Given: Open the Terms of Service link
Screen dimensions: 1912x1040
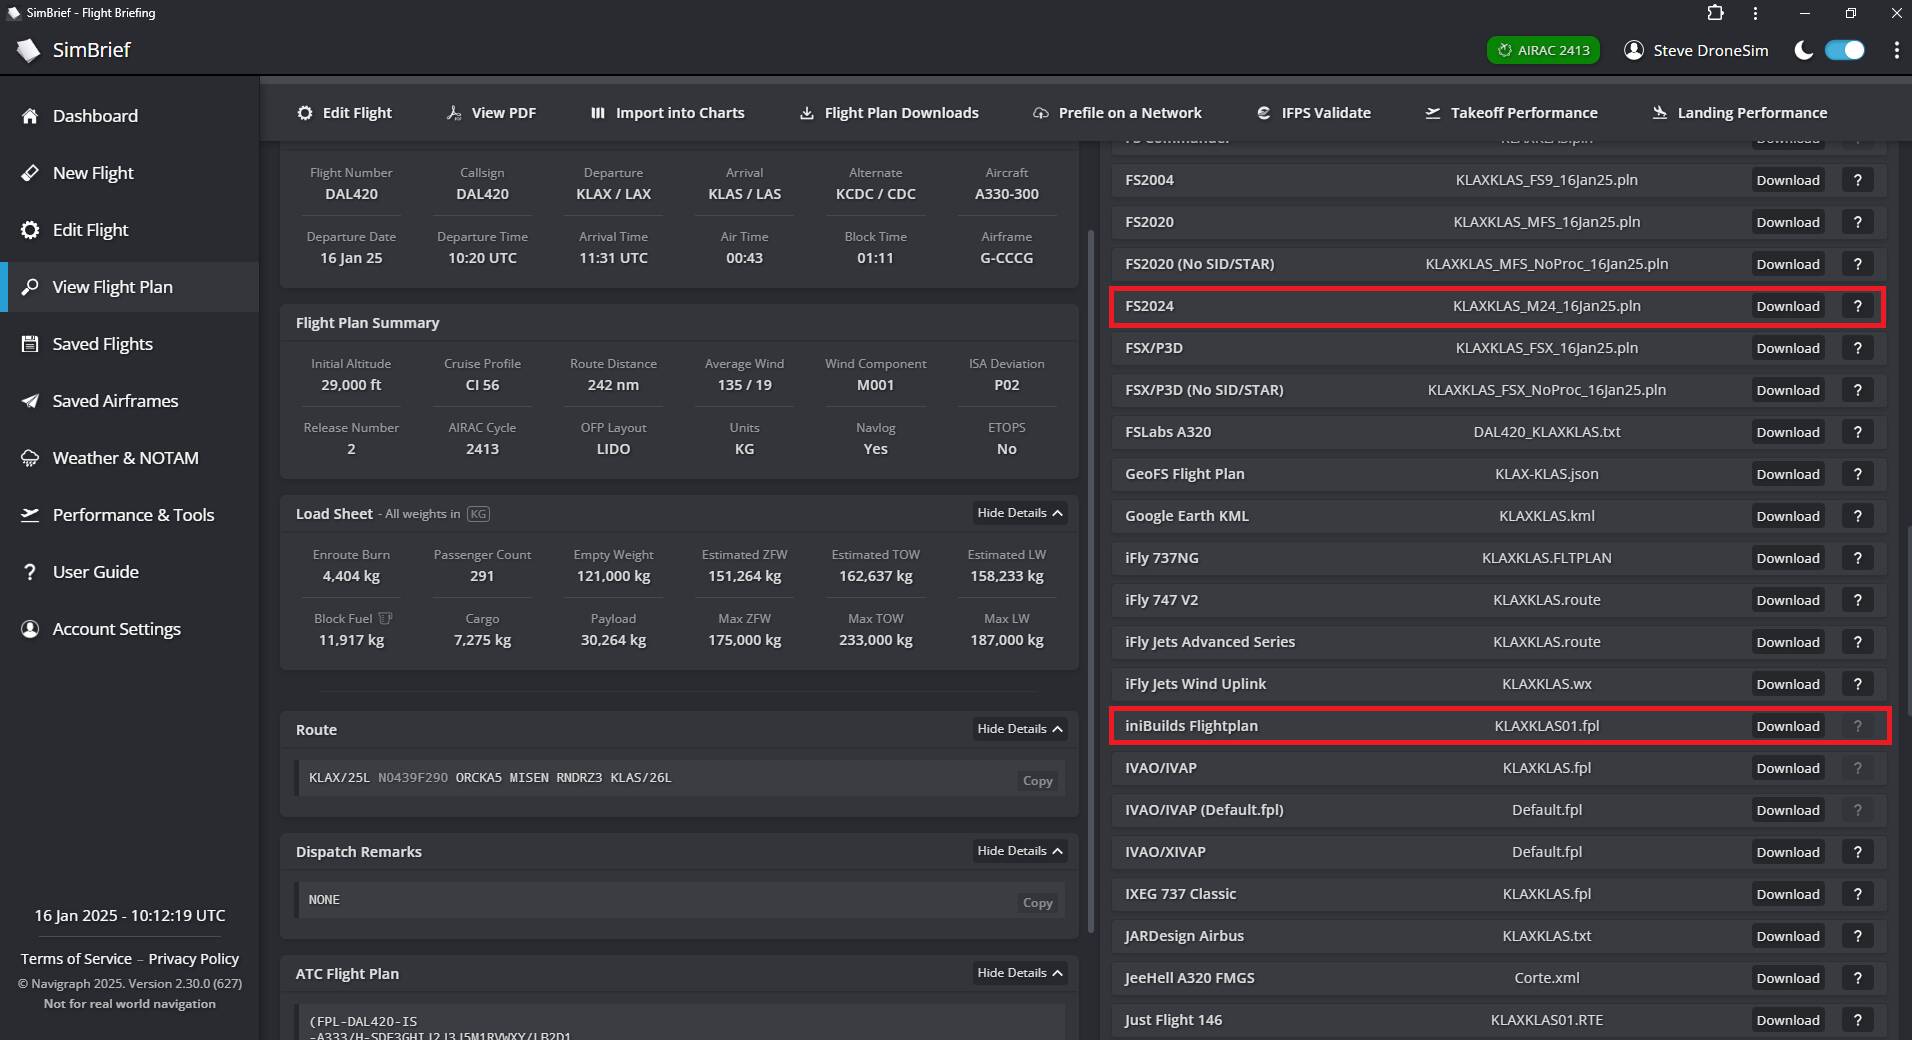Looking at the screenshot, I should [76, 959].
